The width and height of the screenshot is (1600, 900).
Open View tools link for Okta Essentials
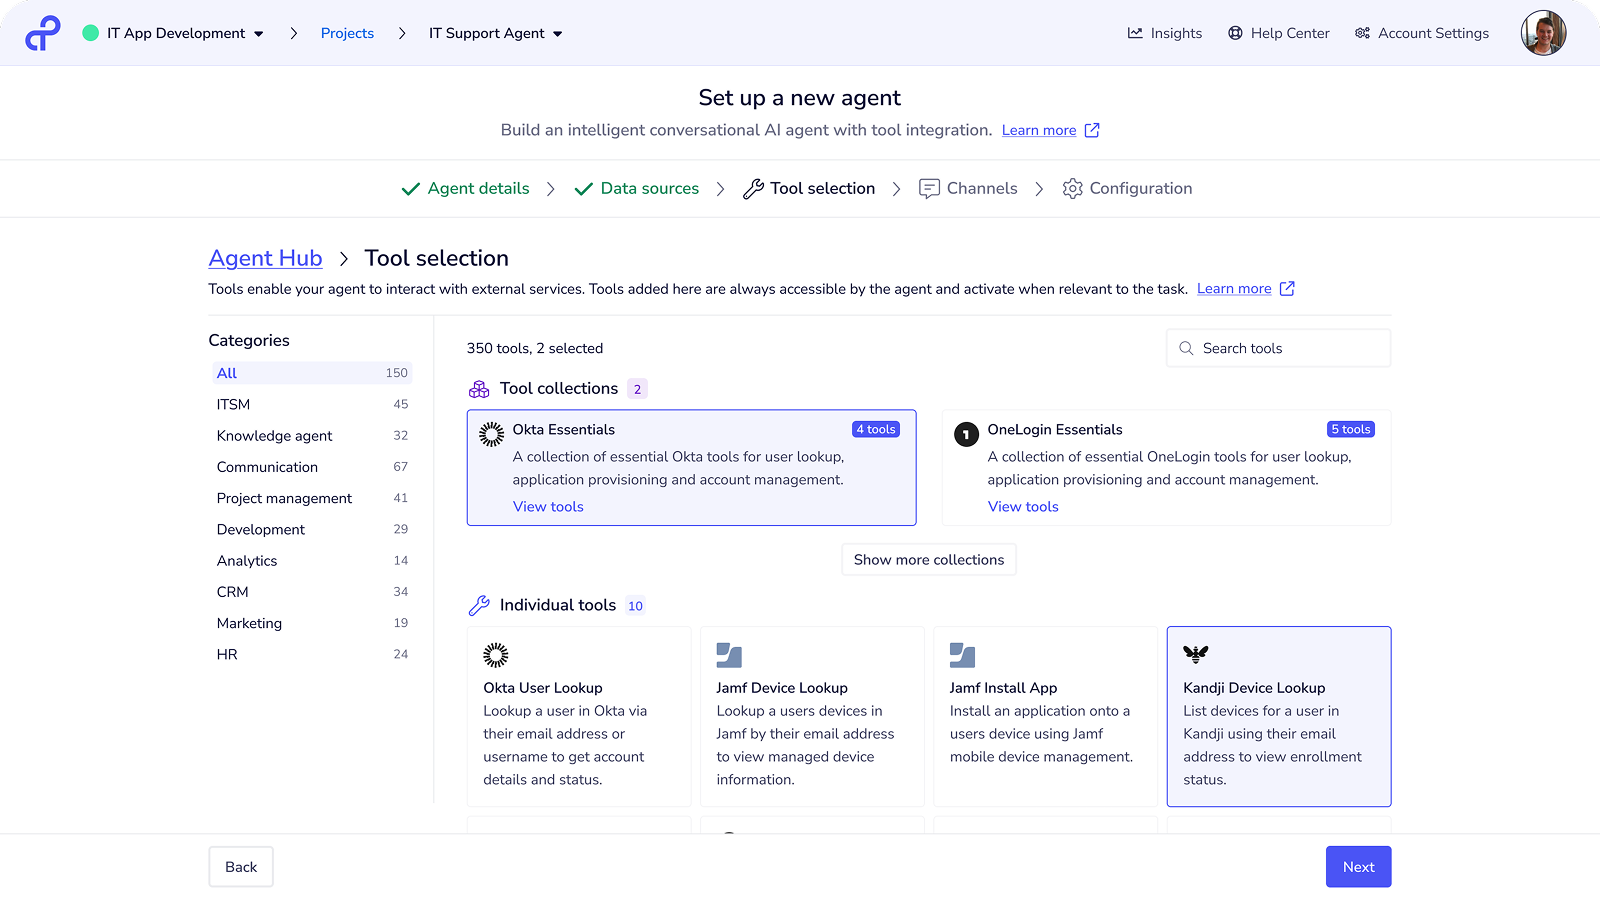(548, 507)
